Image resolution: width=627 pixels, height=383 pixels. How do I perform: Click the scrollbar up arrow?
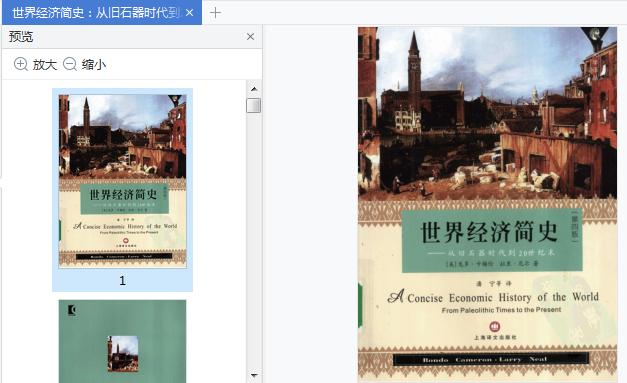click(x=254, y=89)
